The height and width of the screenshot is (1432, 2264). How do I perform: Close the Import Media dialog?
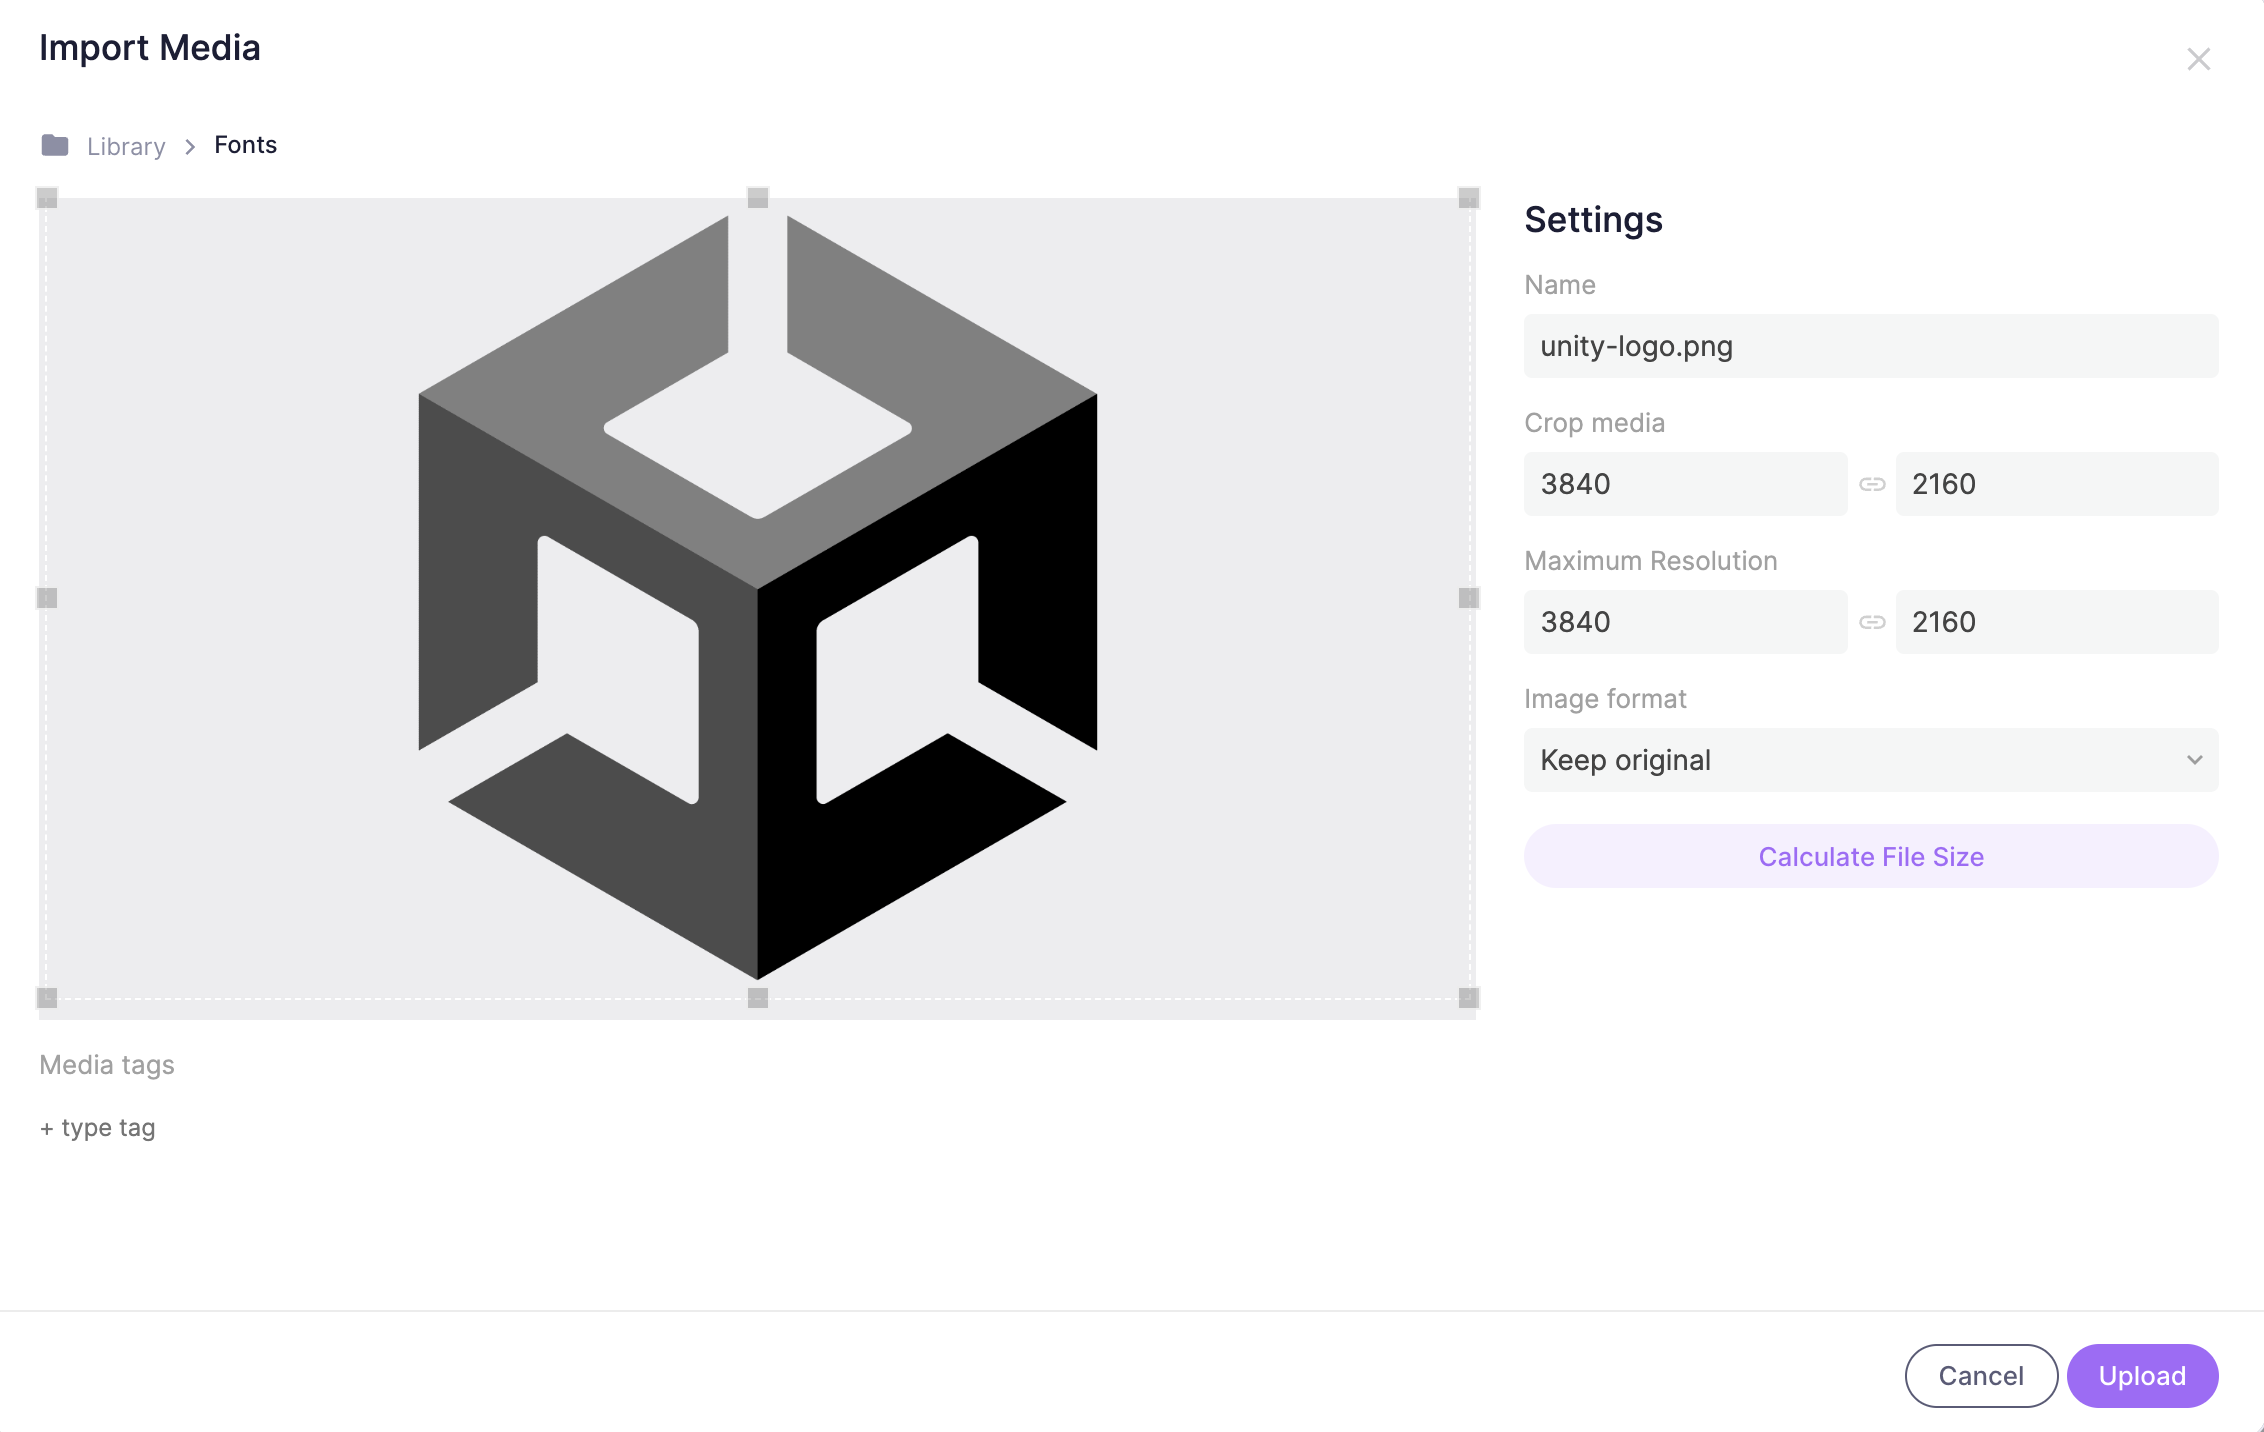tap(2198, 59)
